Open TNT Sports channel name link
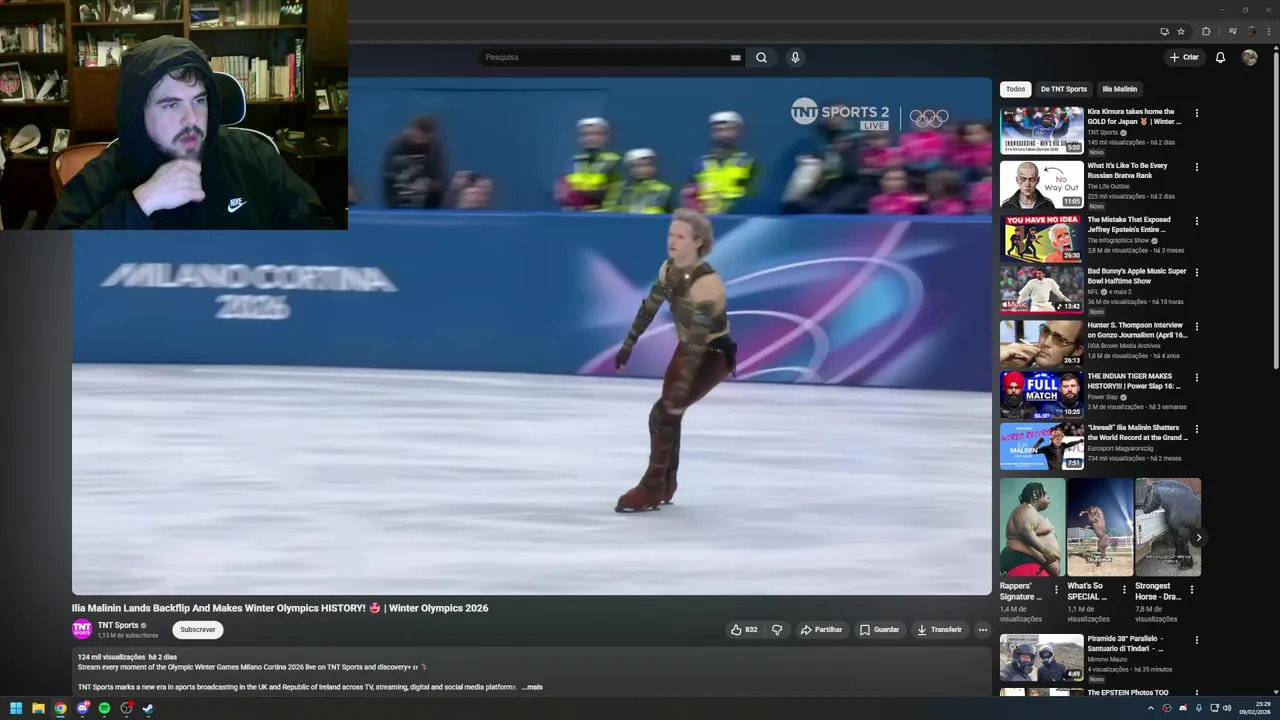Screen dimensions: 1280x720 click(118, 625)
